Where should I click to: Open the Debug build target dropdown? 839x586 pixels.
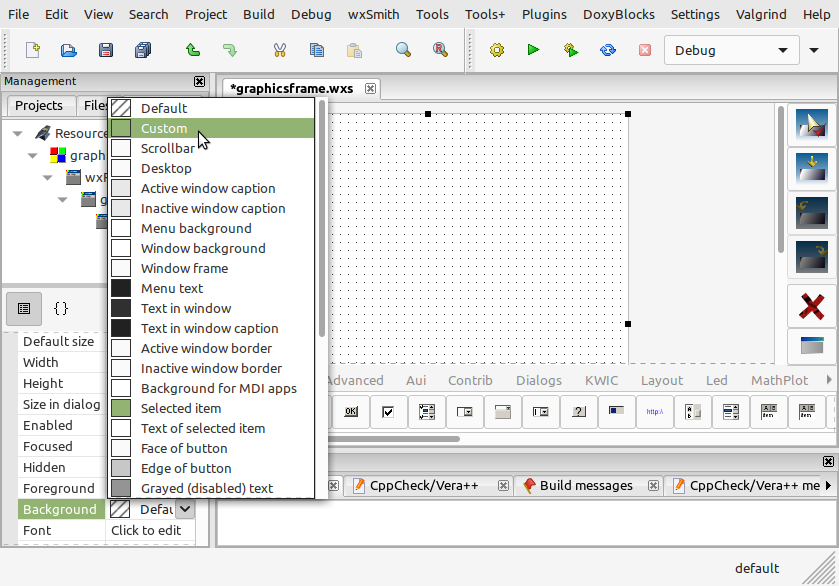click(731, 50)
